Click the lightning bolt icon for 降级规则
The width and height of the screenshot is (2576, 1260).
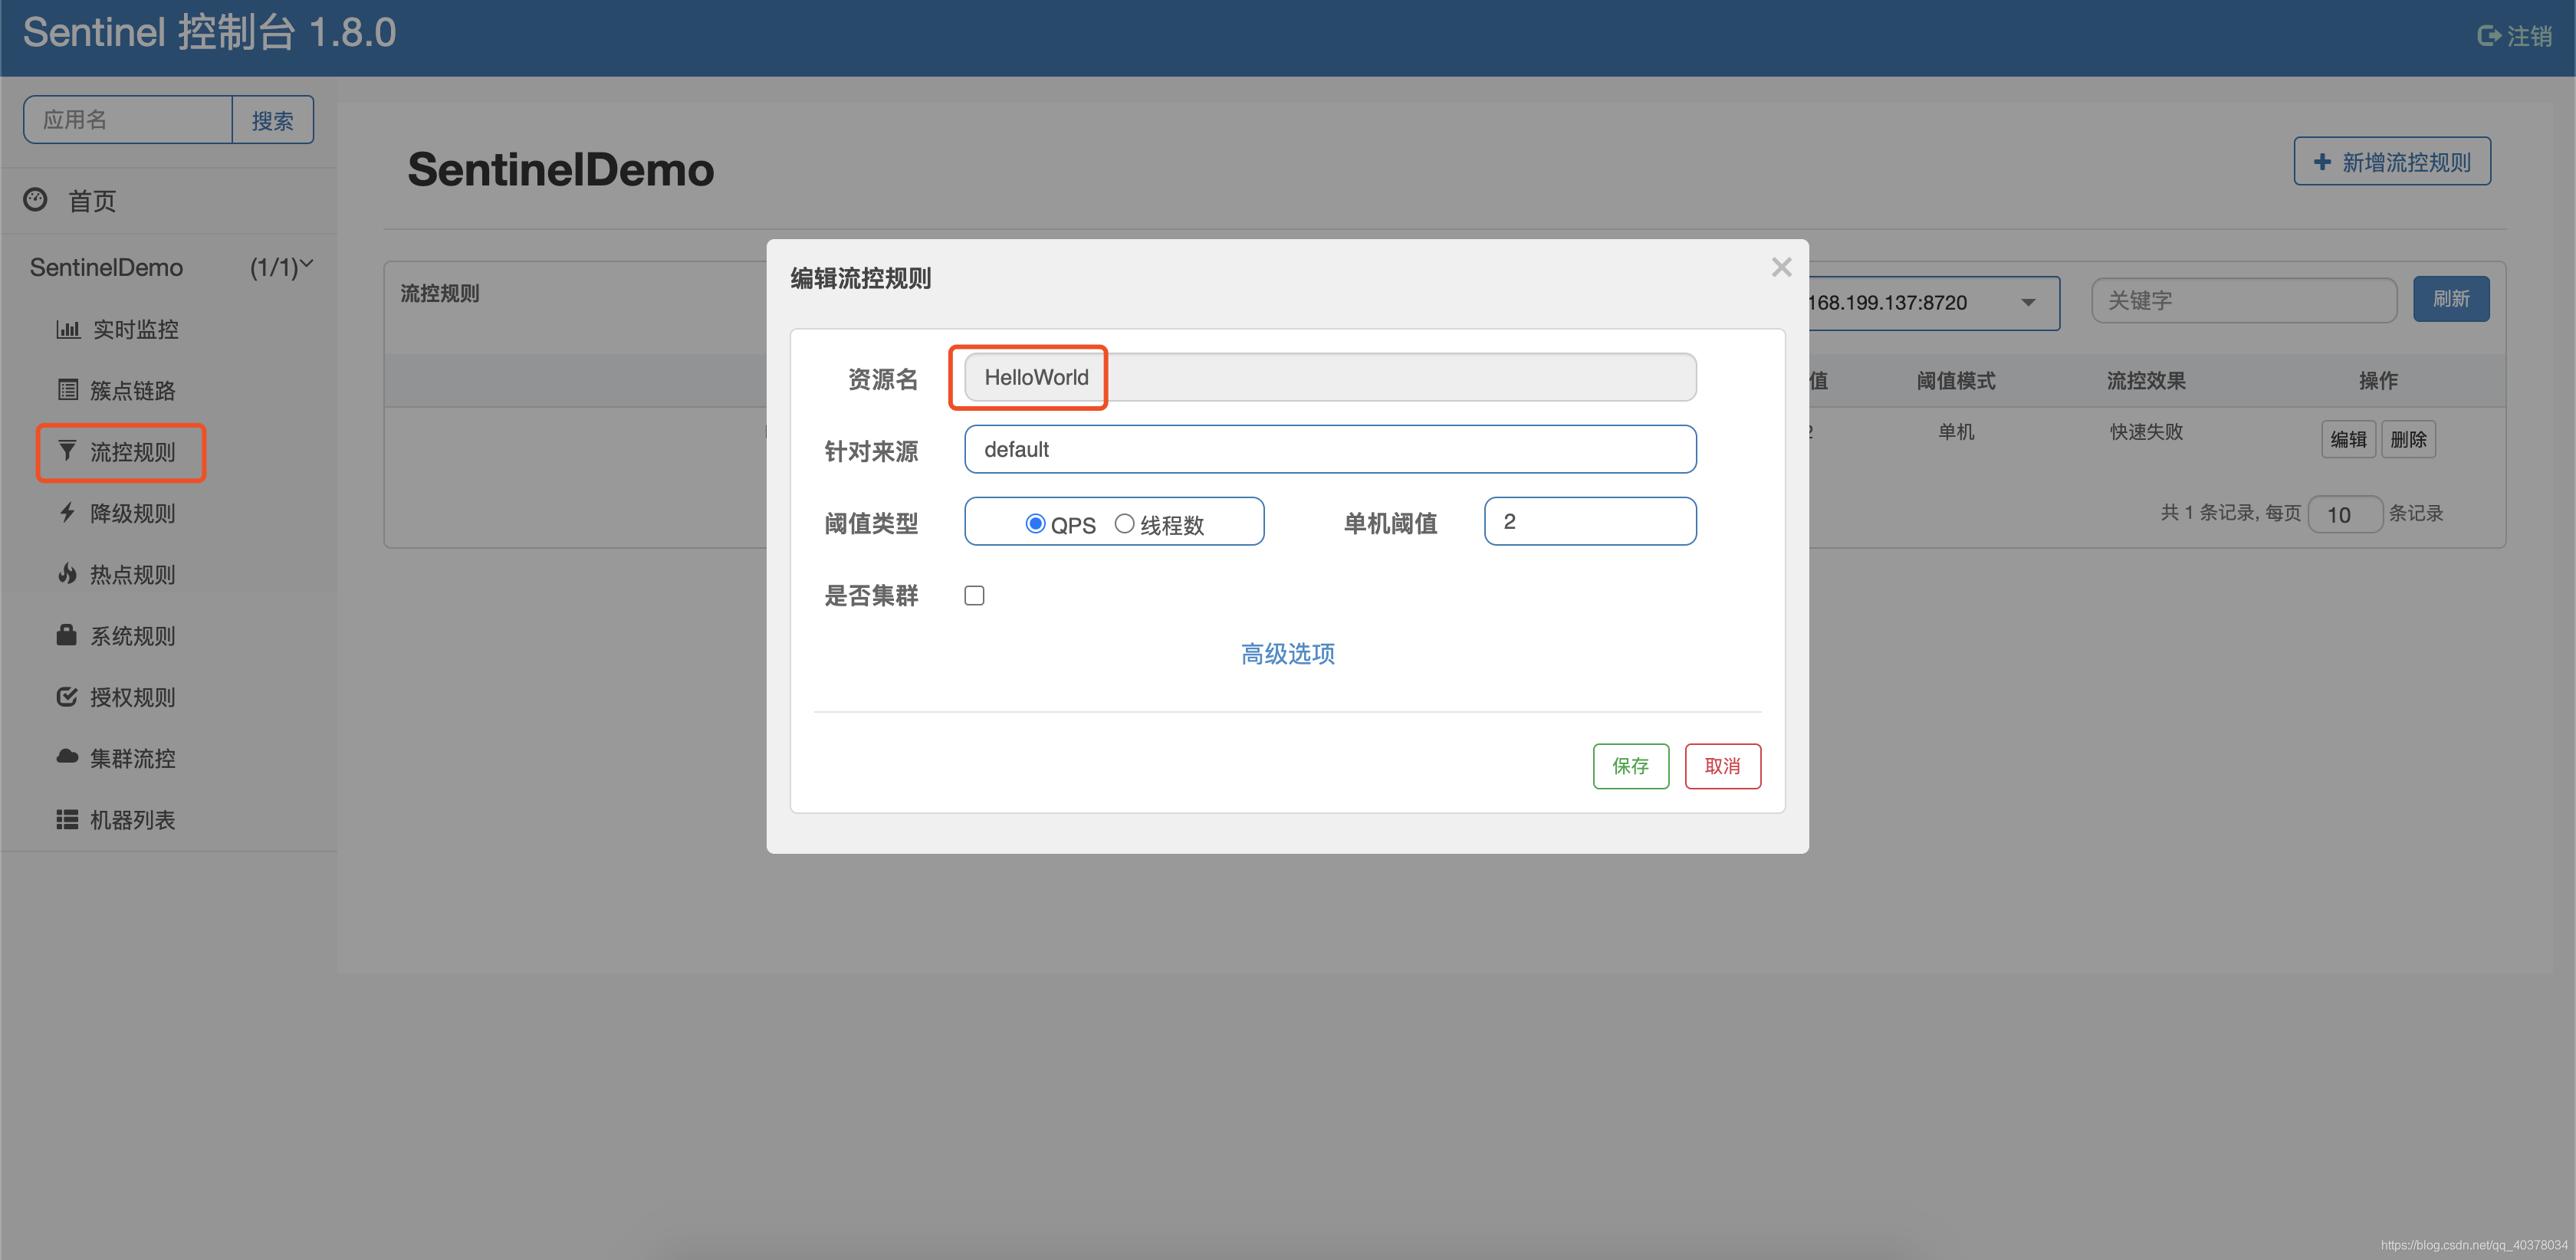point(67,512)
